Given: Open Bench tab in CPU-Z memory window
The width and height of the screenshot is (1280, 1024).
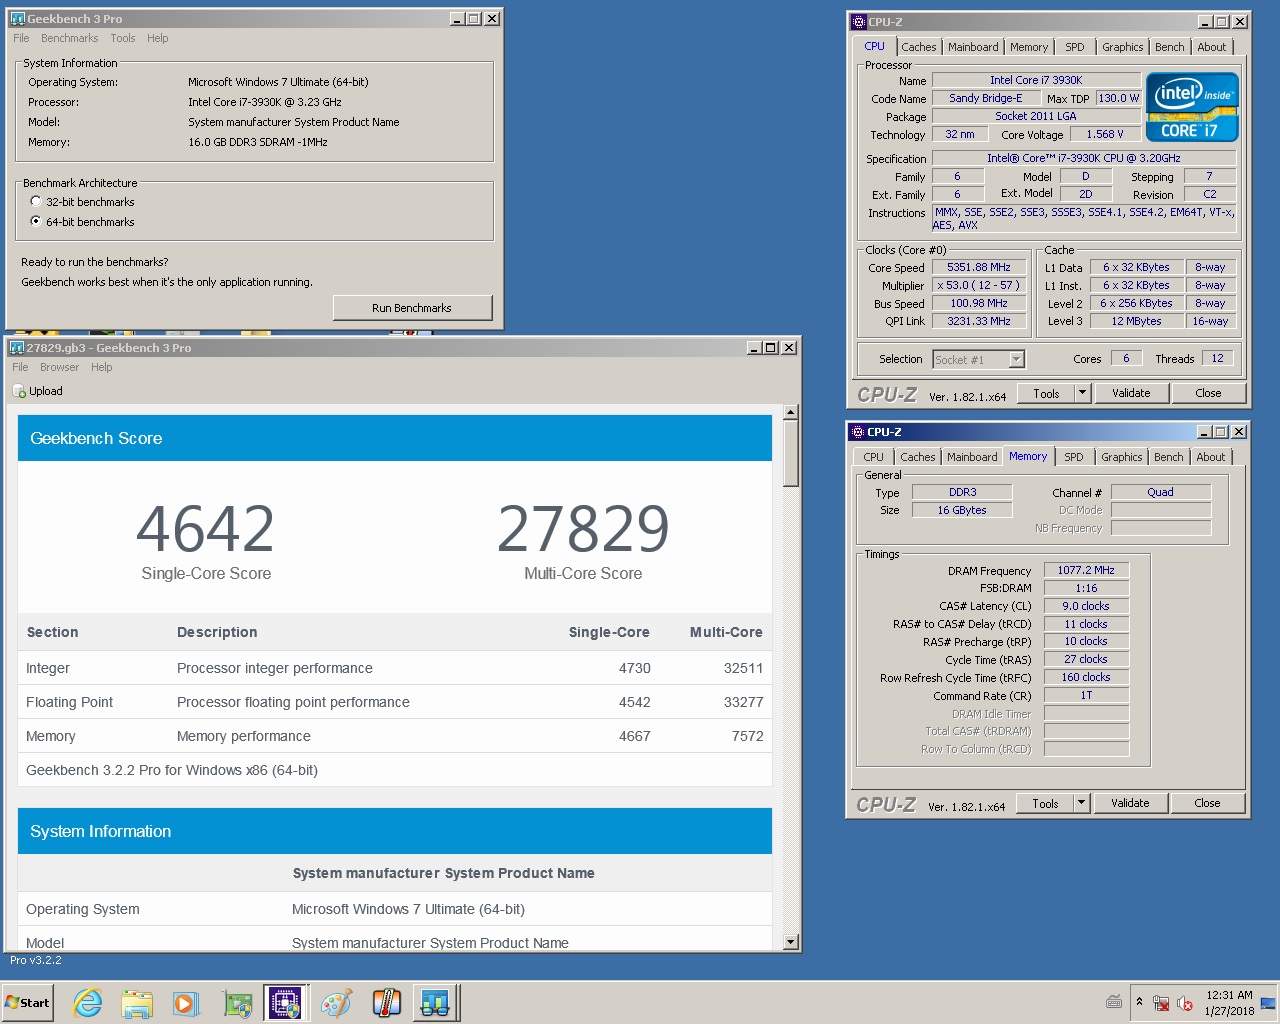Looking at the screenshot, I should tap(1169, 457).
